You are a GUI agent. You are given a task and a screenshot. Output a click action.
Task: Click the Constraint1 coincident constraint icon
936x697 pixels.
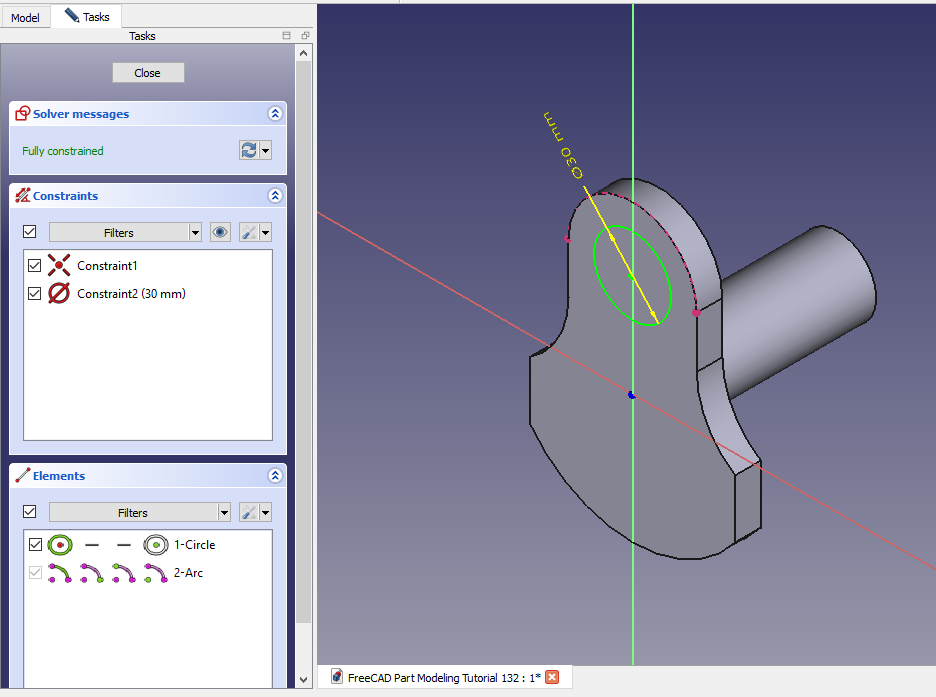pyautogui.click(x=60, y=266)
